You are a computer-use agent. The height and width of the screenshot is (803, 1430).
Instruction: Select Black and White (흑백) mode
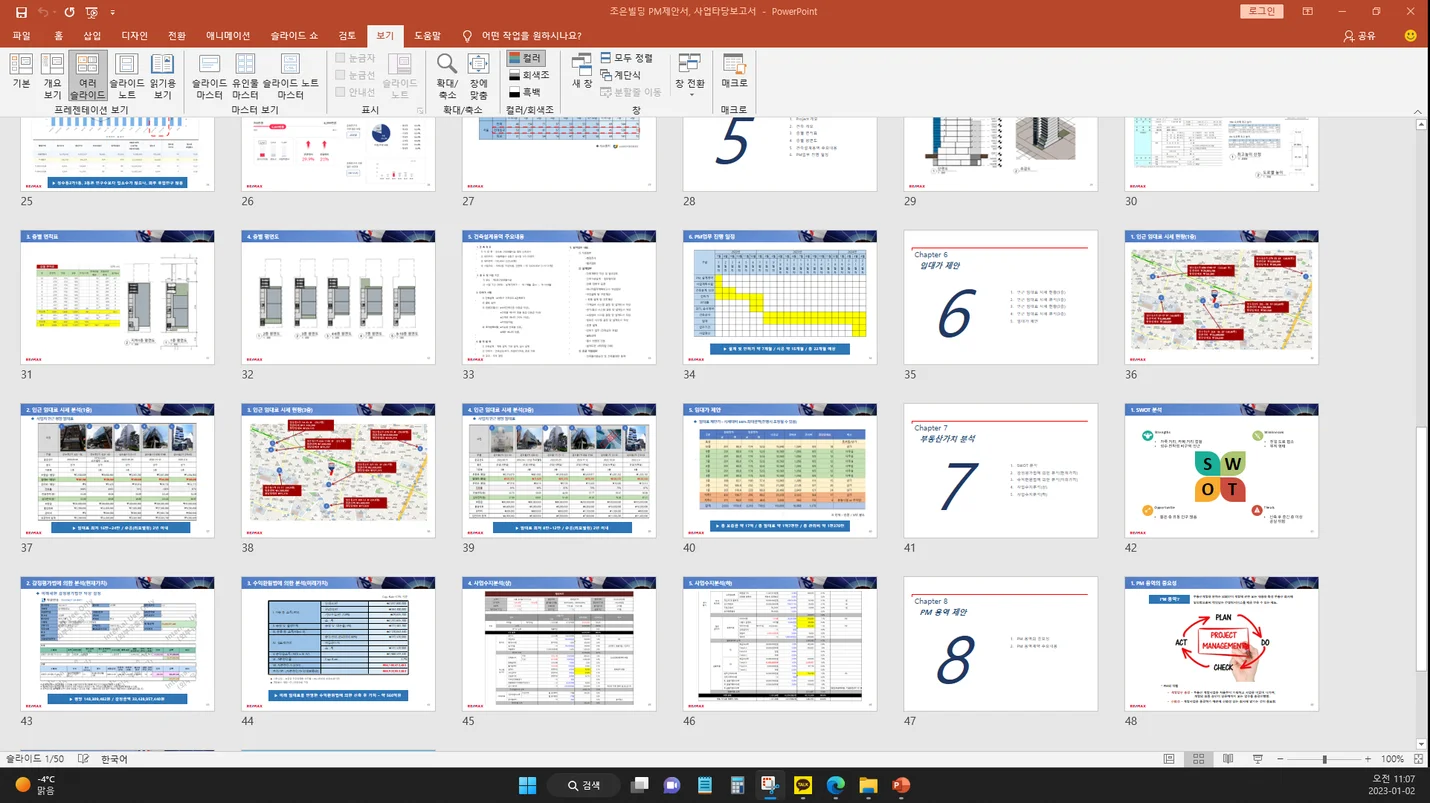pyautogui.click(x=525, y=92)
